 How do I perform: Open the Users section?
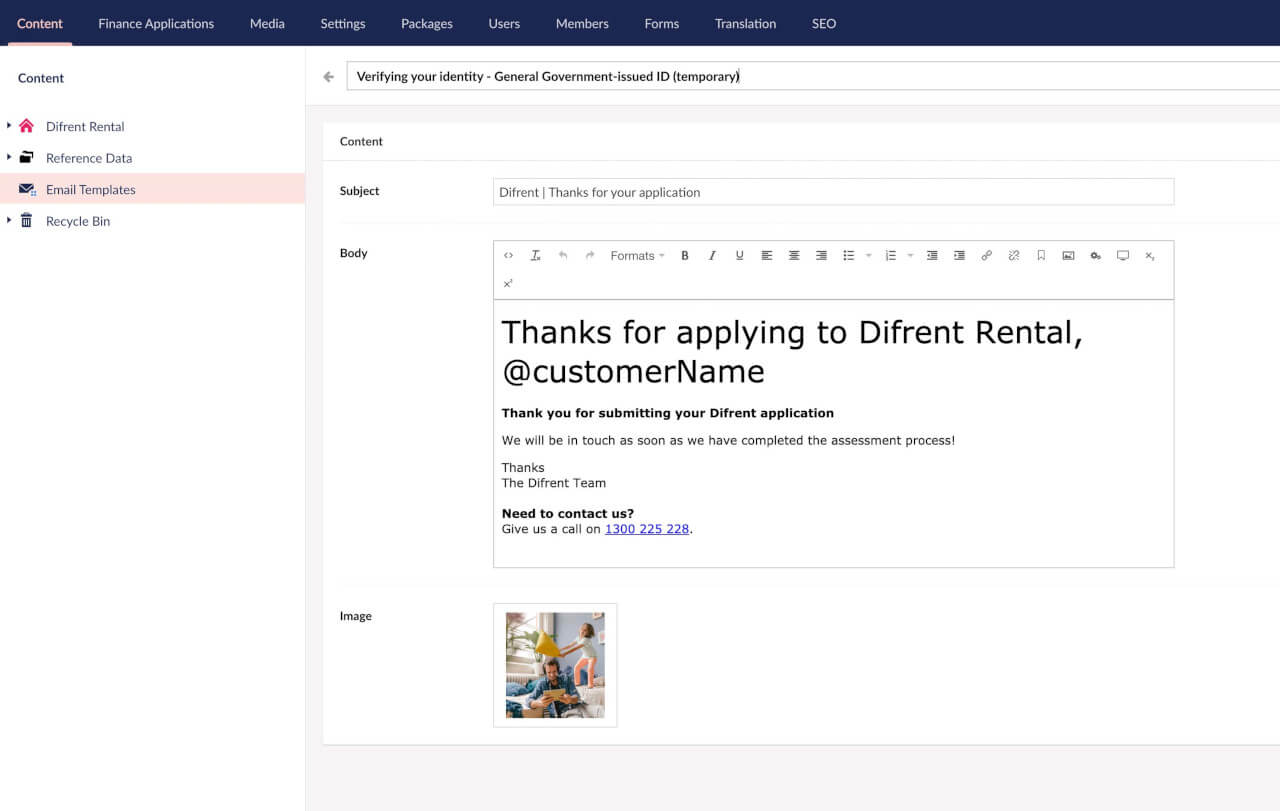[504, 23]
